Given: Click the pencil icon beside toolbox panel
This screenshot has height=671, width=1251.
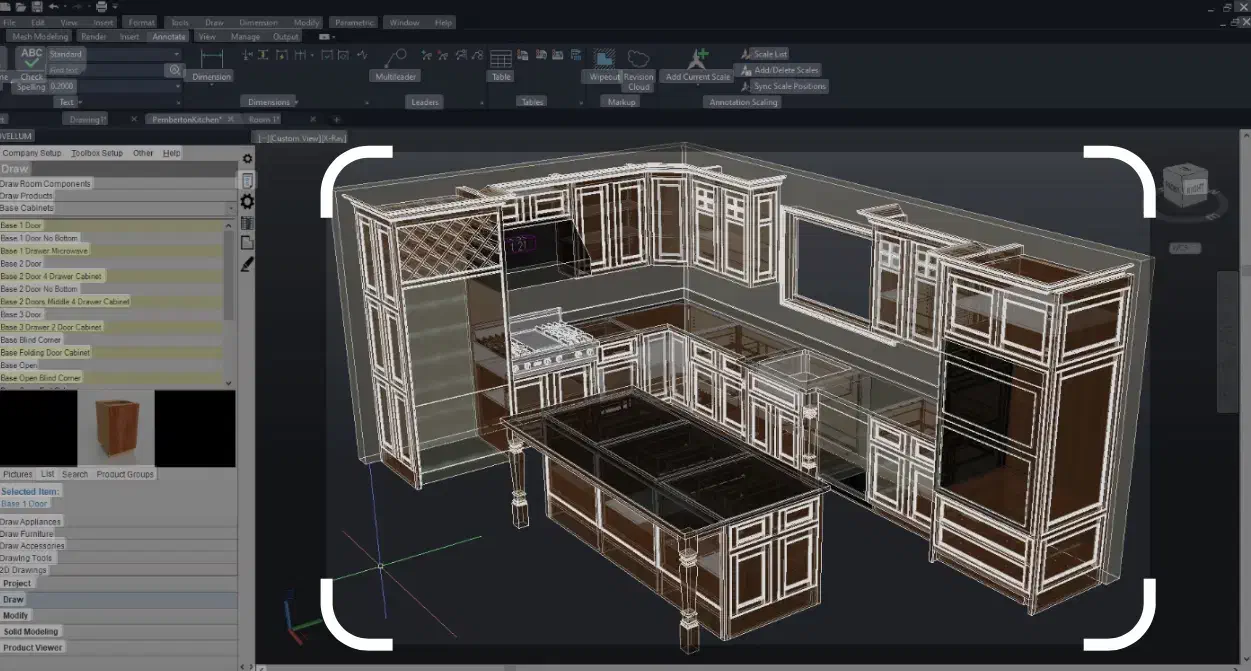Looking at the screenshot, I should click(247, 264).
